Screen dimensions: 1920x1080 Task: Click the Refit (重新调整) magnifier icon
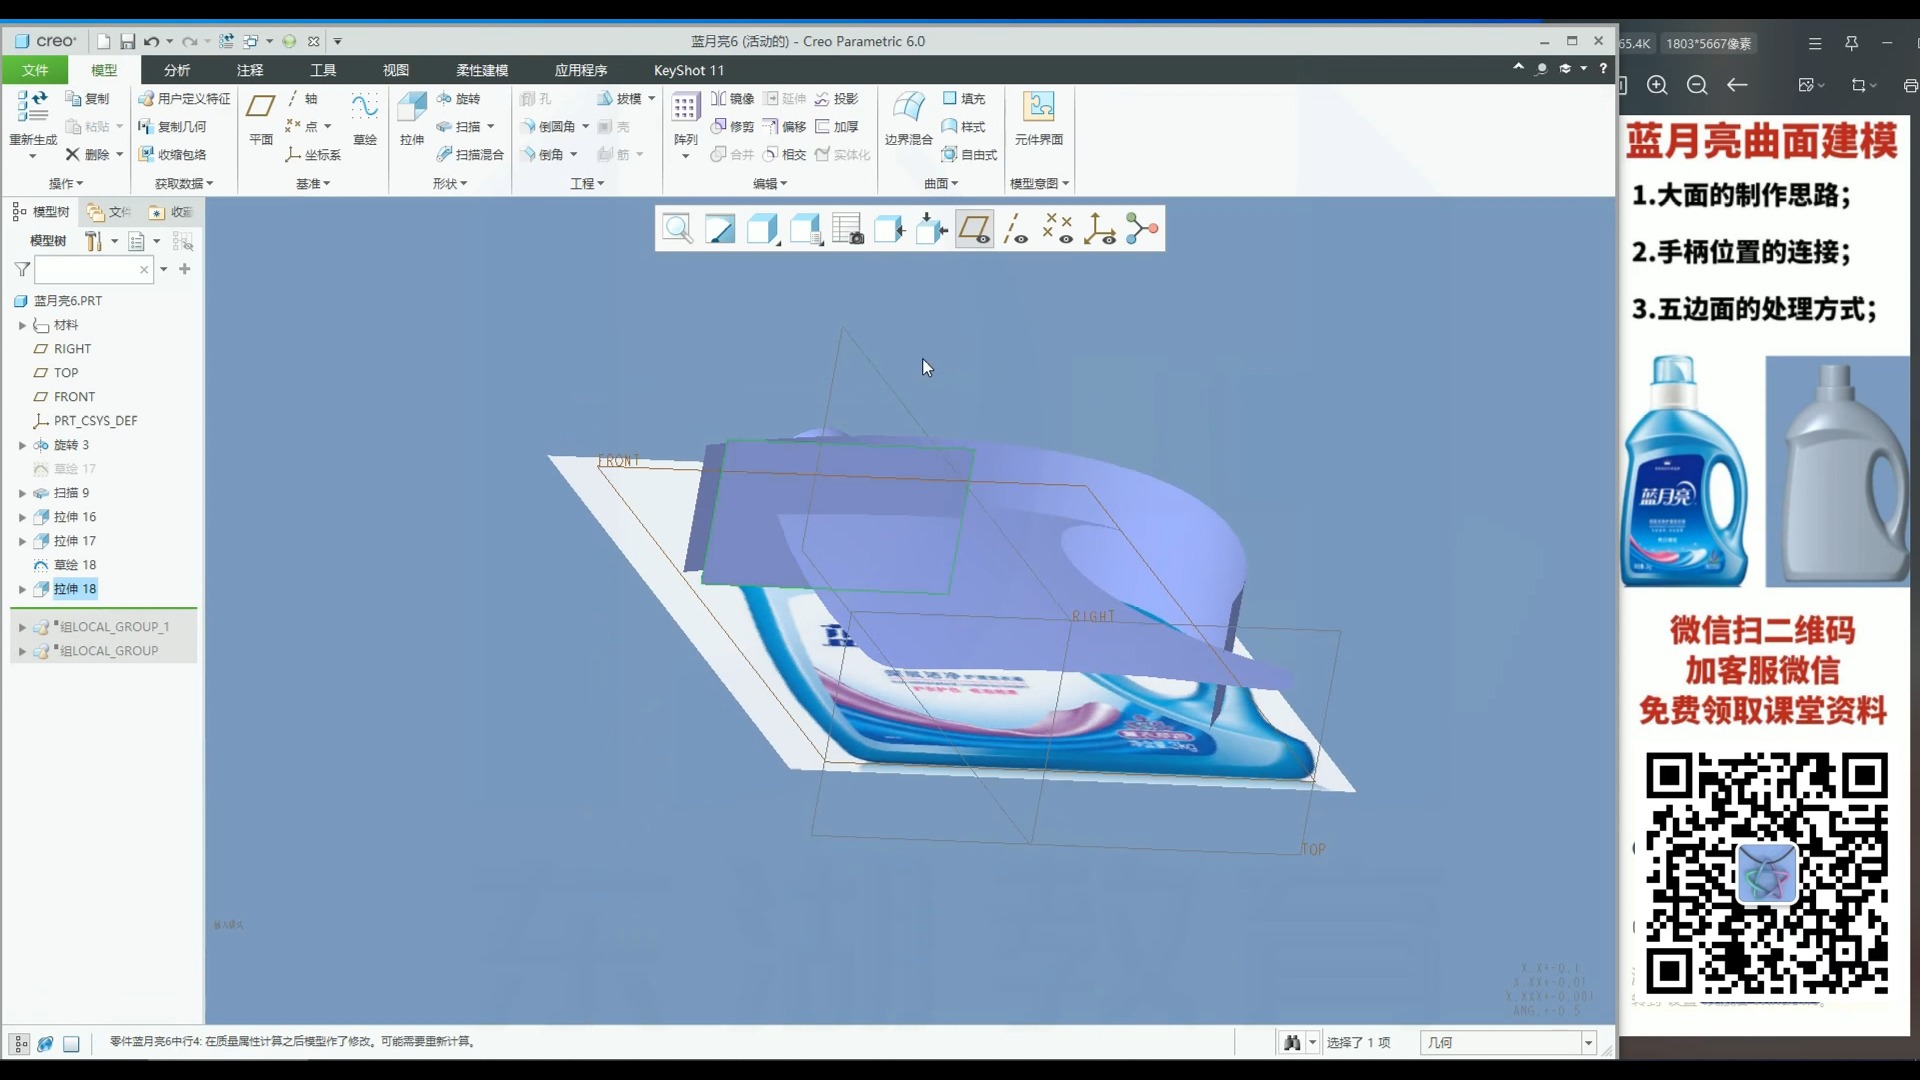[677, 229]
